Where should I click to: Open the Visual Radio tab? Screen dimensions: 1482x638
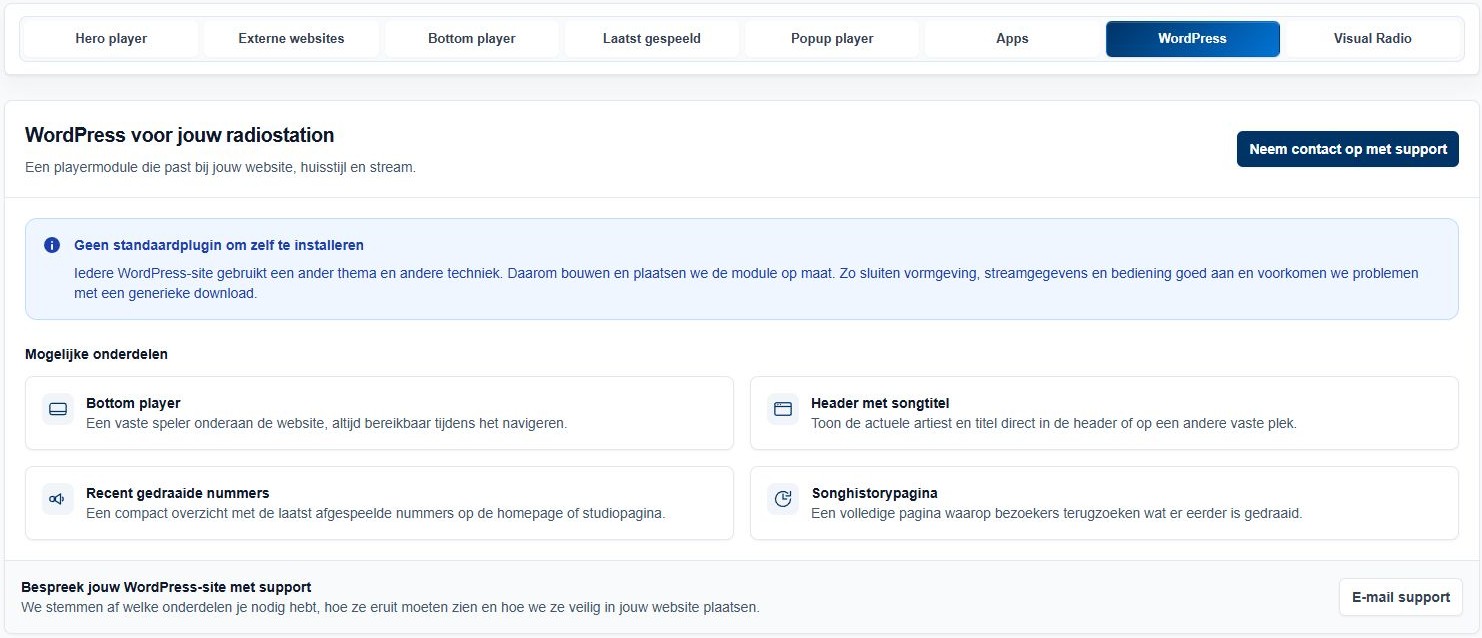[x=1373, y=39]
